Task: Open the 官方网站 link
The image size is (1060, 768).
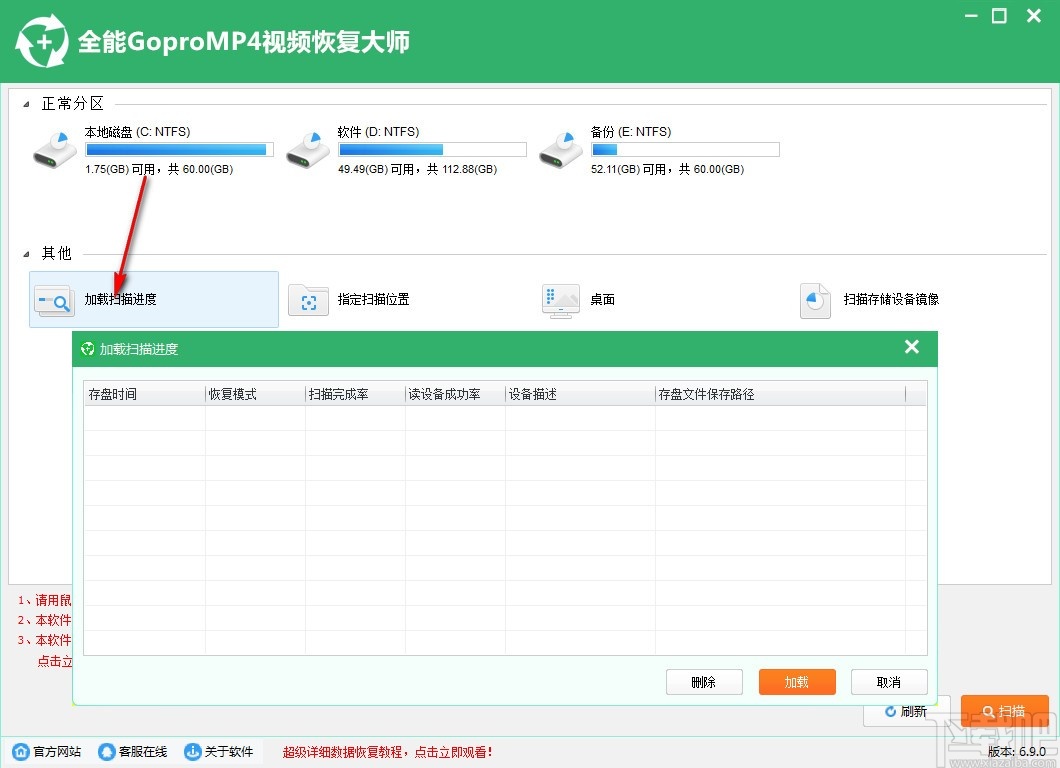Action: (57, 752)
